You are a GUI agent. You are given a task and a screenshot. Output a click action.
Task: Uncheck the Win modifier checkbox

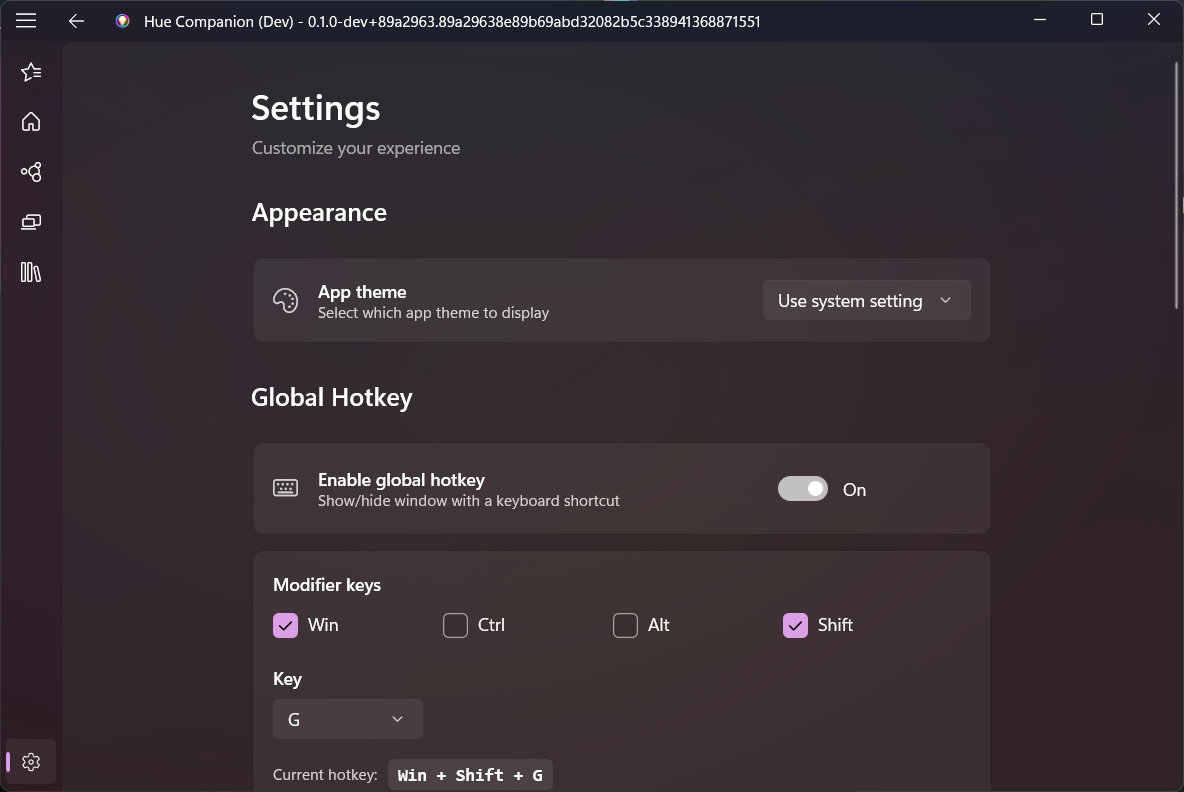point(285,625)
